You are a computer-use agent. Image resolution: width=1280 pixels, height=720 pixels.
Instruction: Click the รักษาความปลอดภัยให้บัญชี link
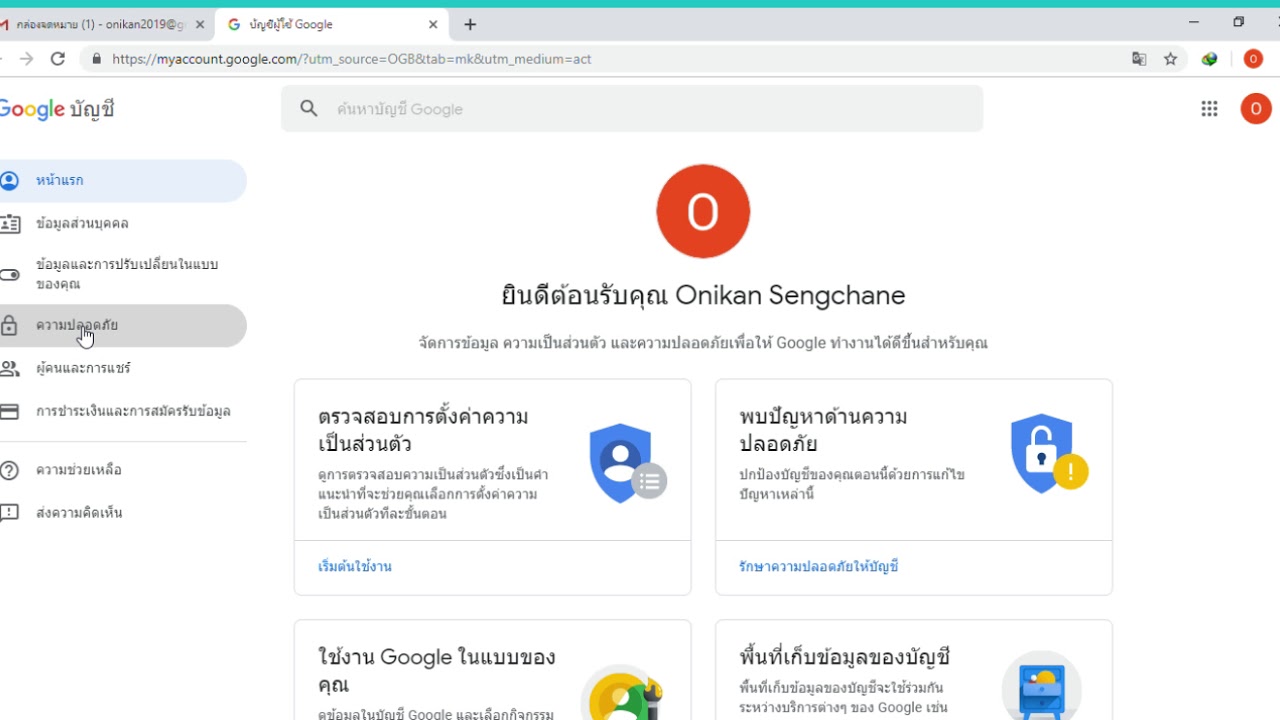tap(819, 567)
